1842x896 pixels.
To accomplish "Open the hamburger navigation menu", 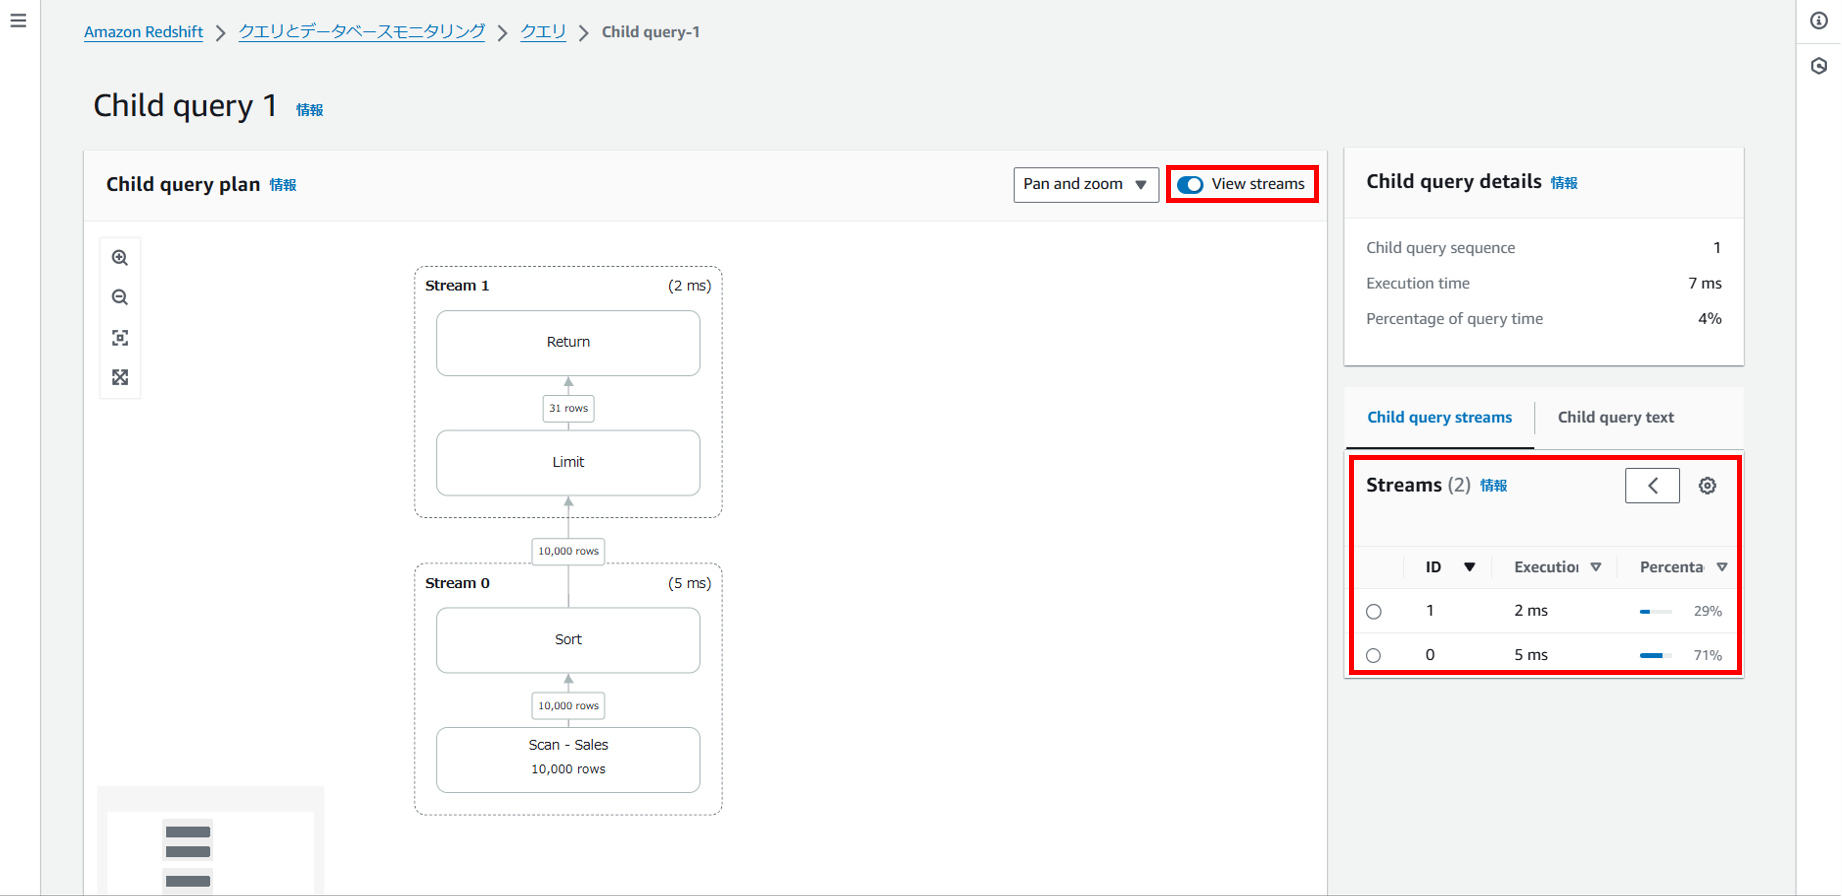I will pos(18,20).
